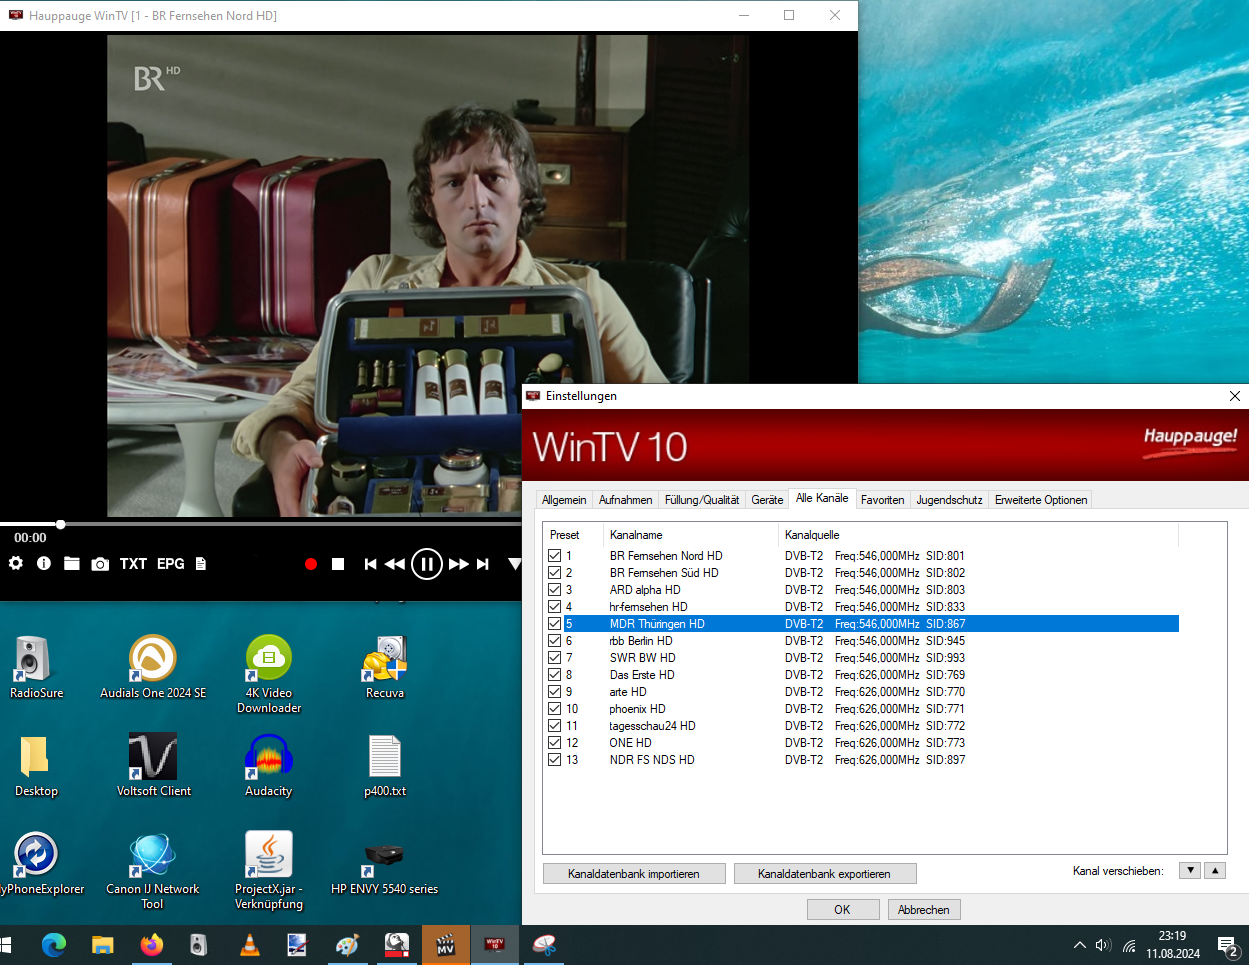1249x965 pixels.
Task: Fast forward the TV stream
Action: (x=459, y=564)
